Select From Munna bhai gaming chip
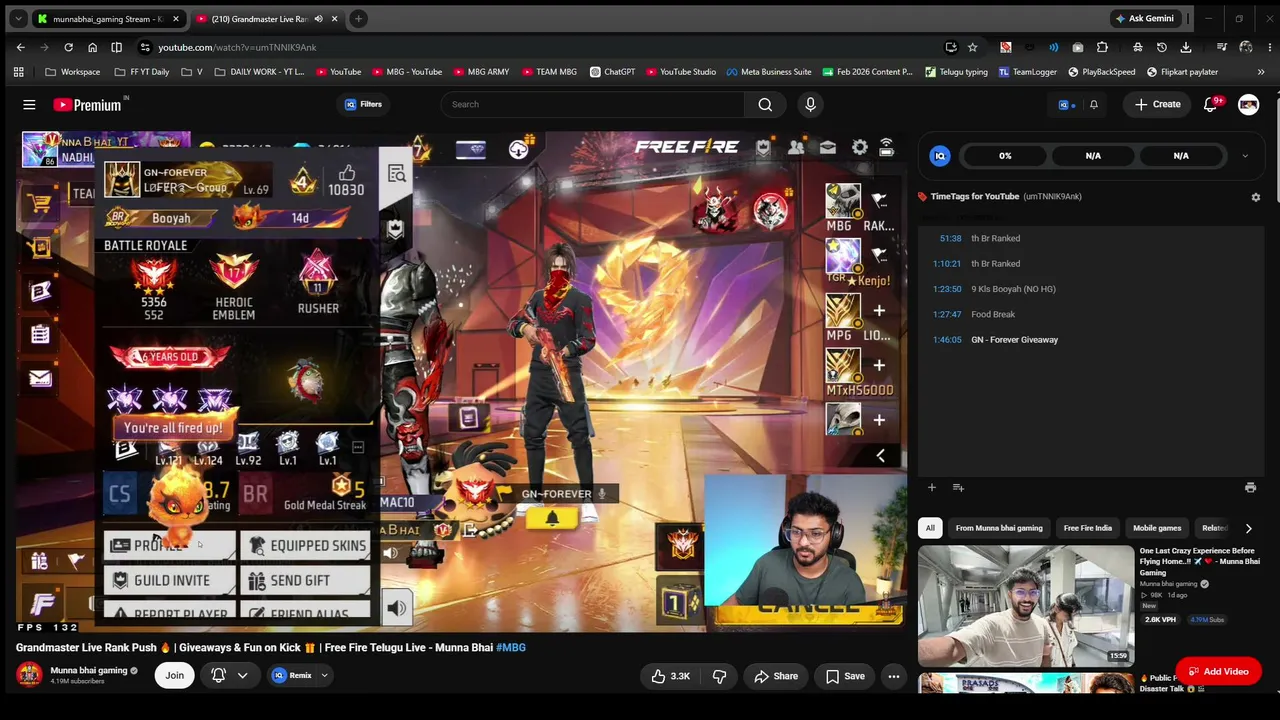The width and height of the screenshot is (1280, 720). pyautogui.click(x=999, y=528)
